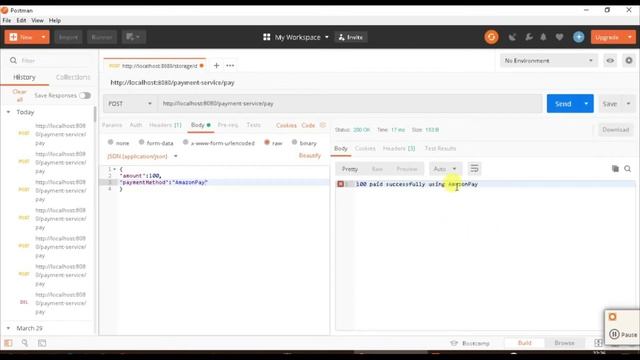Click the Beautify link
Viewport: 640px width, 360px height.
point(310,156)
